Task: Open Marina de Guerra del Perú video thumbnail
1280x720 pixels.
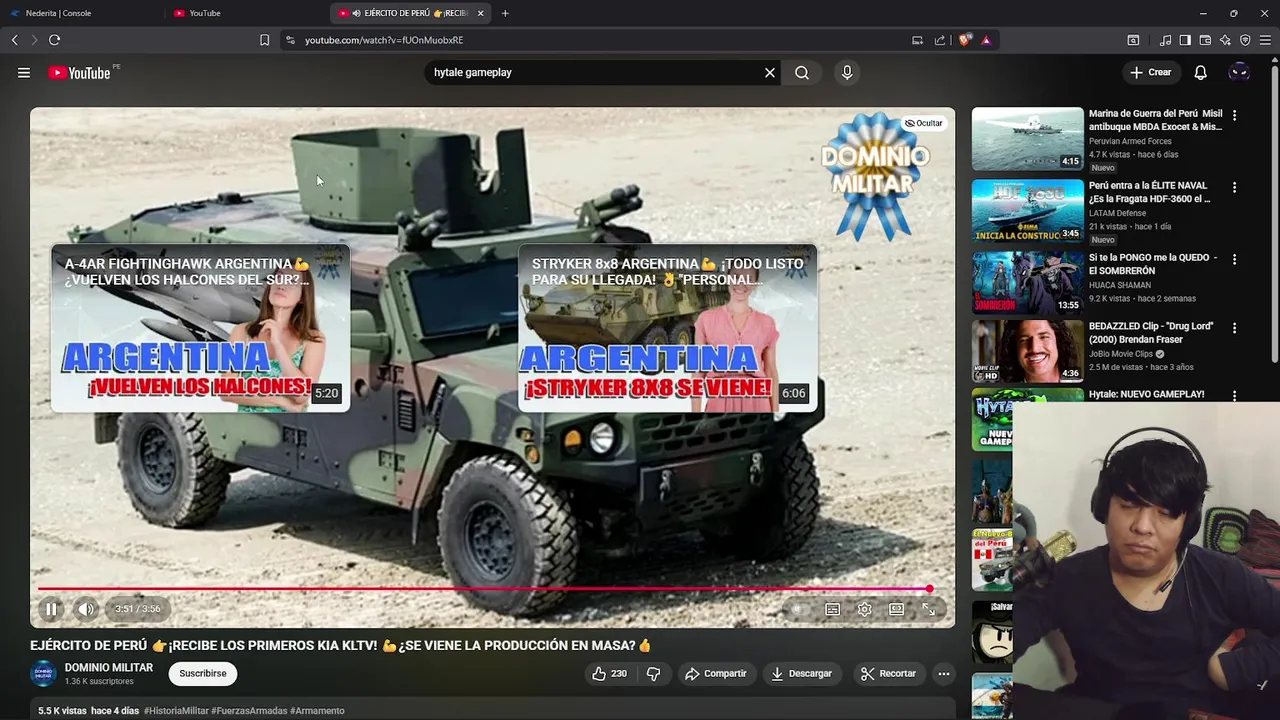Action: coord(1027,139)
